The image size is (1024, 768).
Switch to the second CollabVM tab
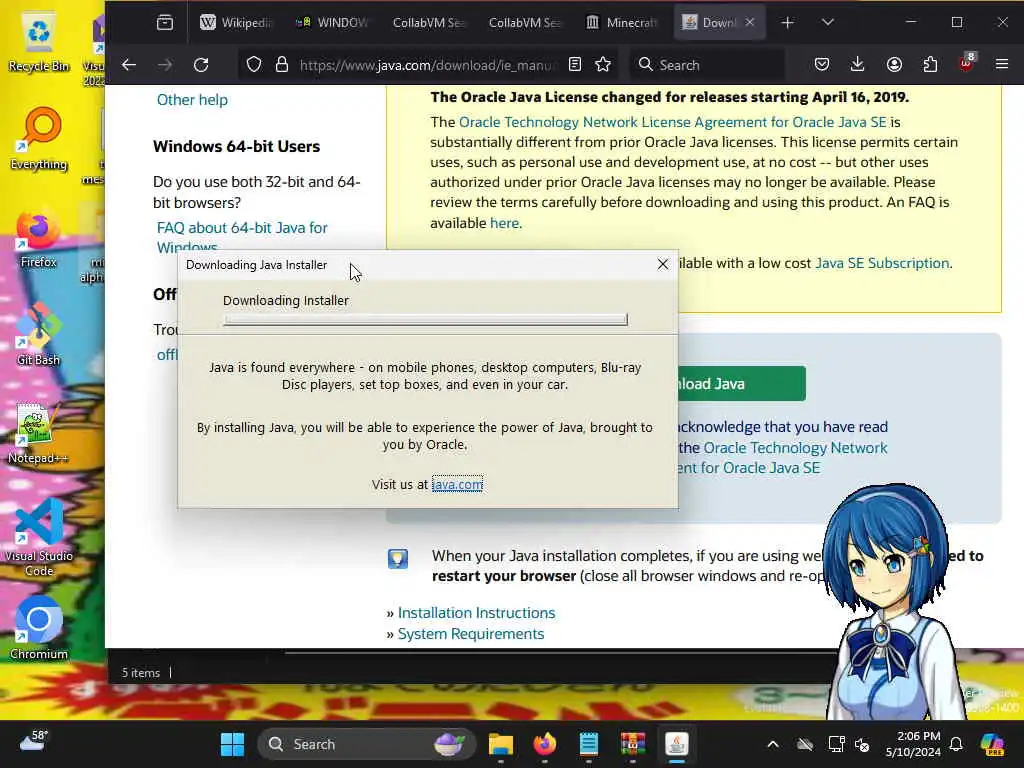[x=525, y=23]
